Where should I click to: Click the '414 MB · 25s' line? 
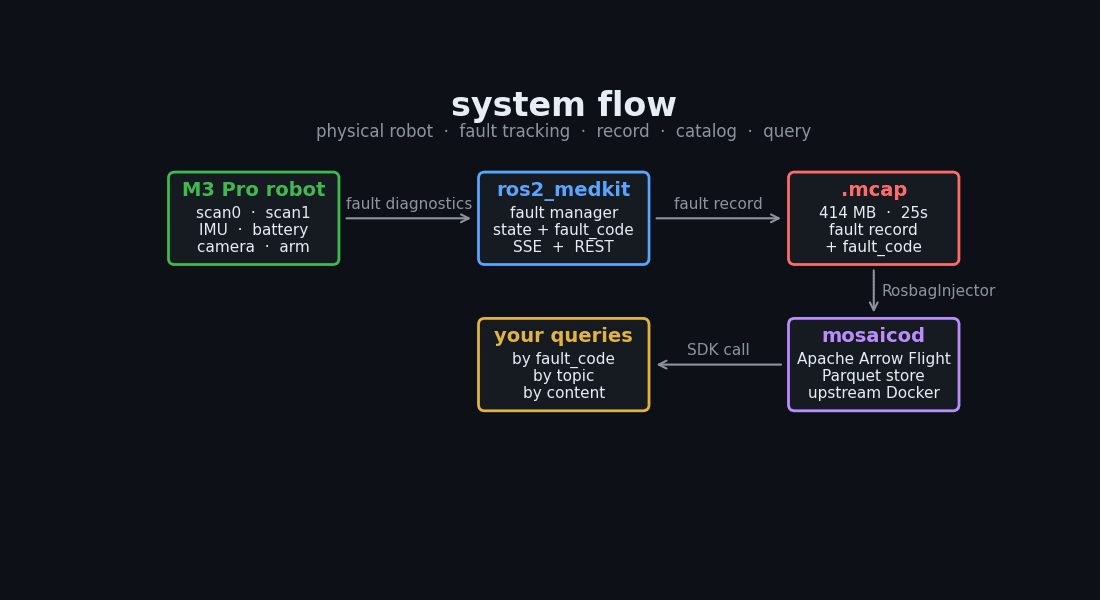(x=873, y=213)
